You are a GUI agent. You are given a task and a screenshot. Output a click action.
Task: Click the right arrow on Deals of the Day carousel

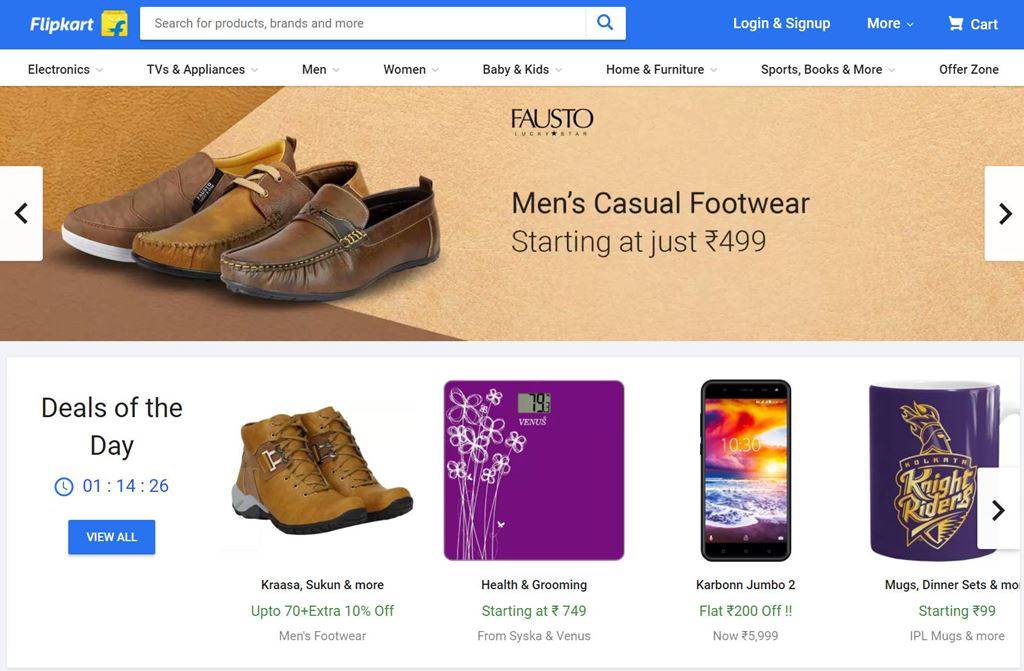click(x=998, y=510)
